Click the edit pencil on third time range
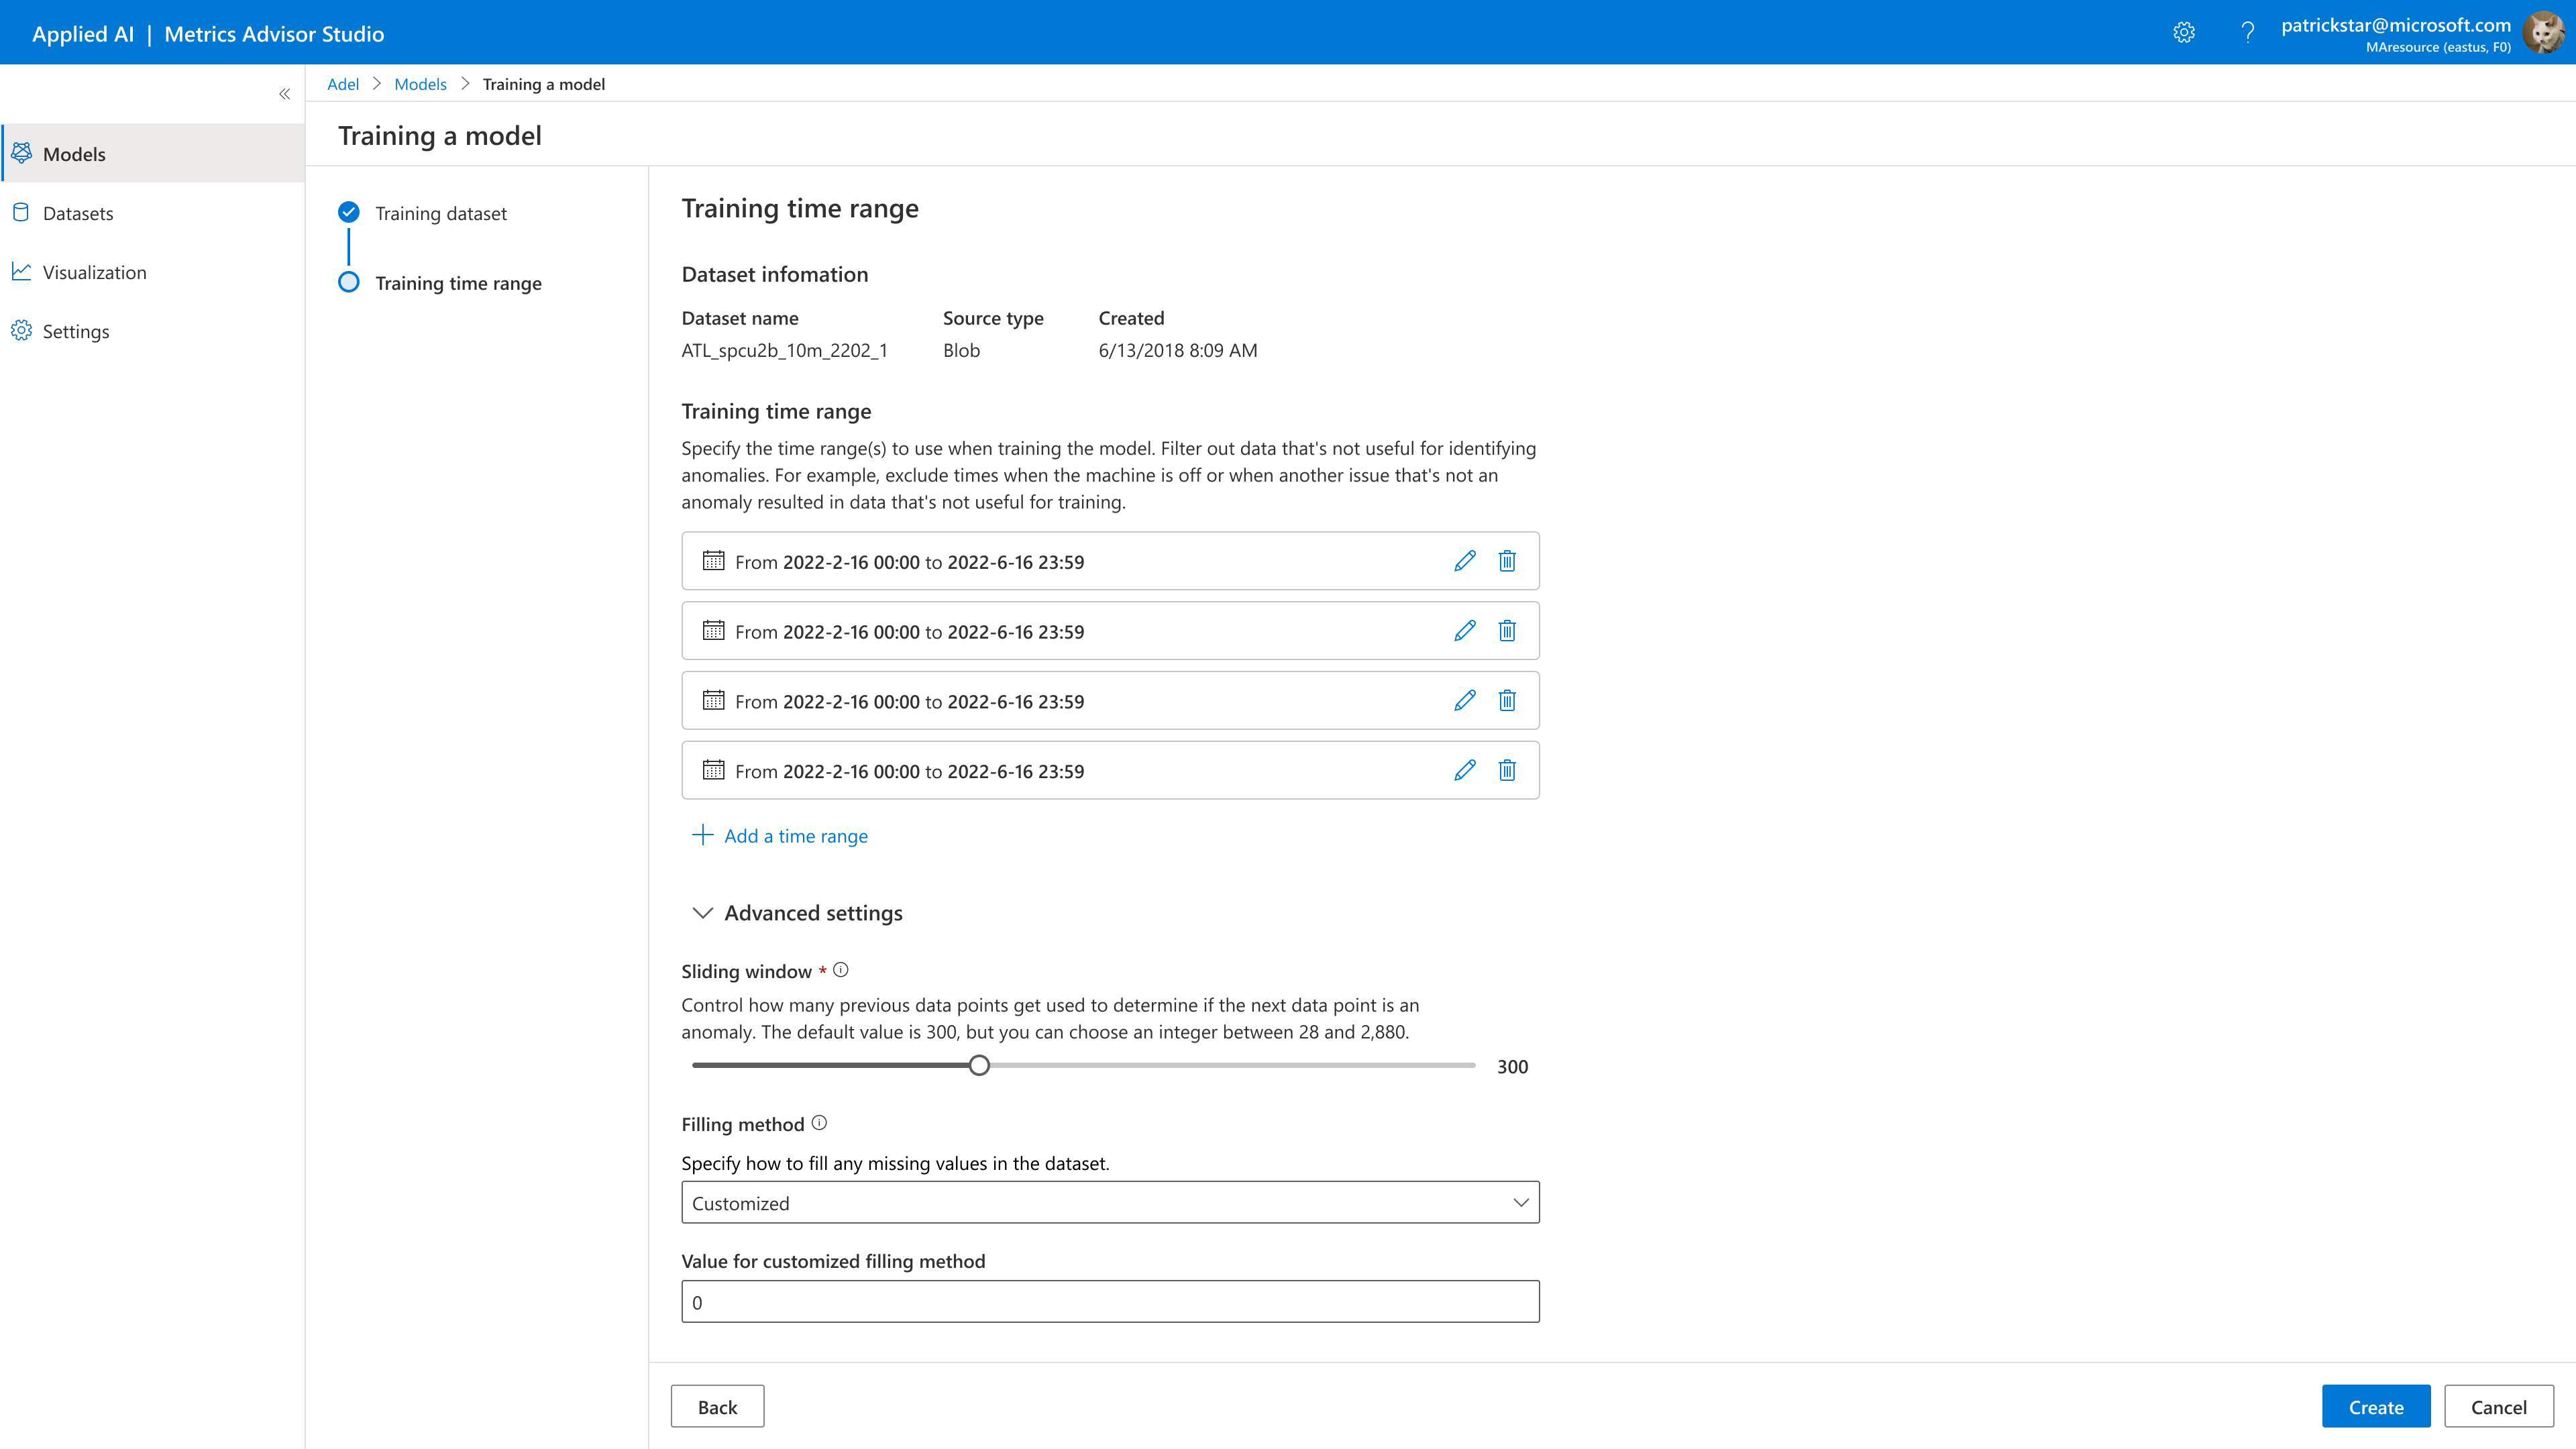This screenshot has height=1449, width=2576. pyautogui.click(x=1464, y=701)
